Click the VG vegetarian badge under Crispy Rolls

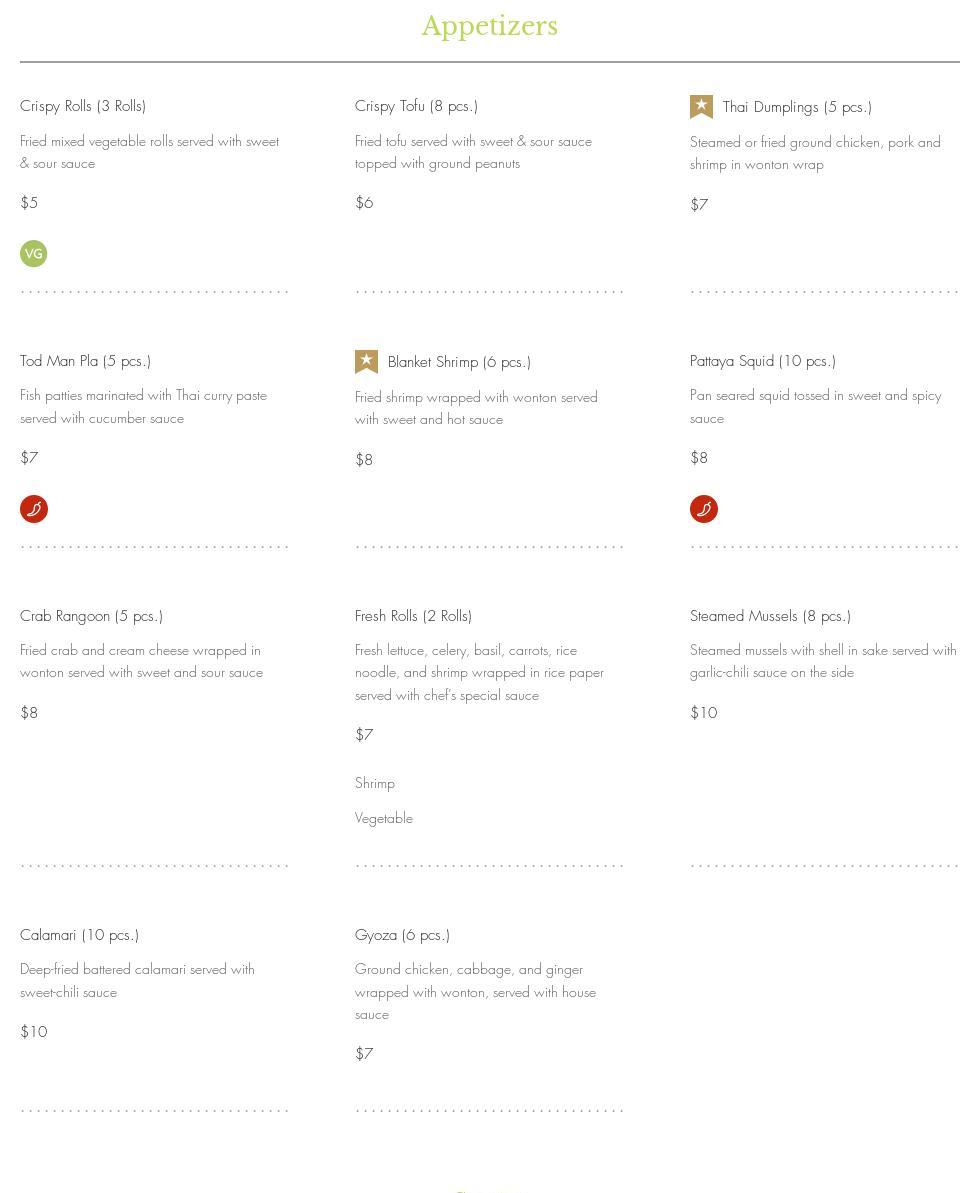click(34, 254)
